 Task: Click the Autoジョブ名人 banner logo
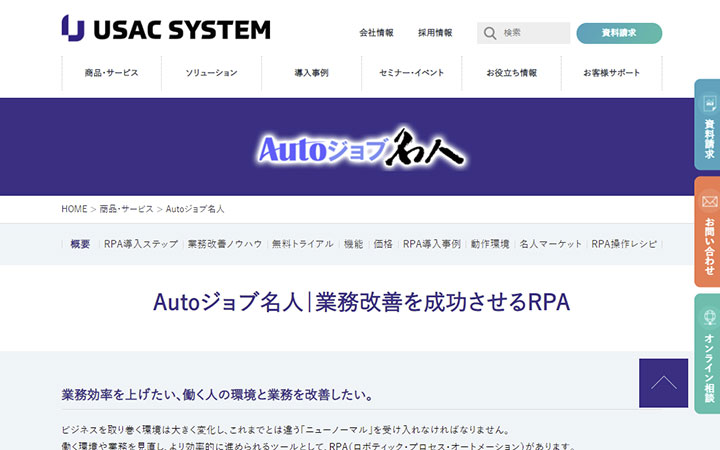pos(361,147)
